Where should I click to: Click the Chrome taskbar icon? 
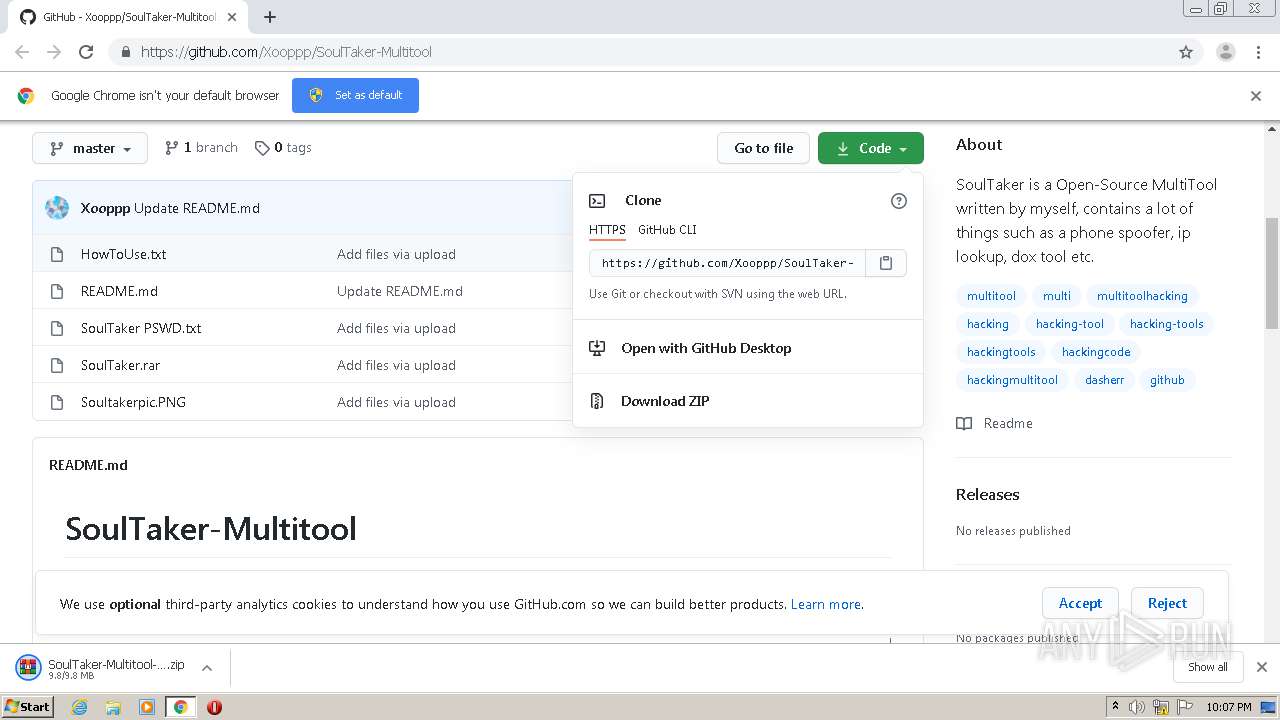181,707
